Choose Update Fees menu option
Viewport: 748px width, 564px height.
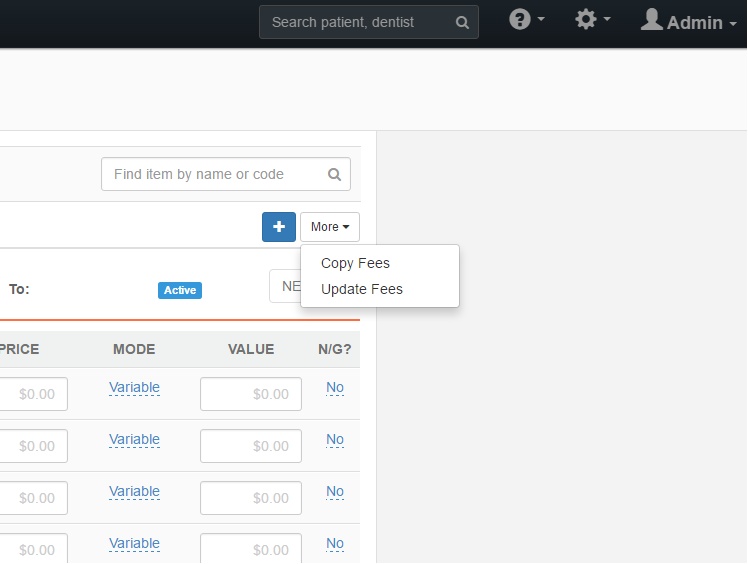click(361, 289)
